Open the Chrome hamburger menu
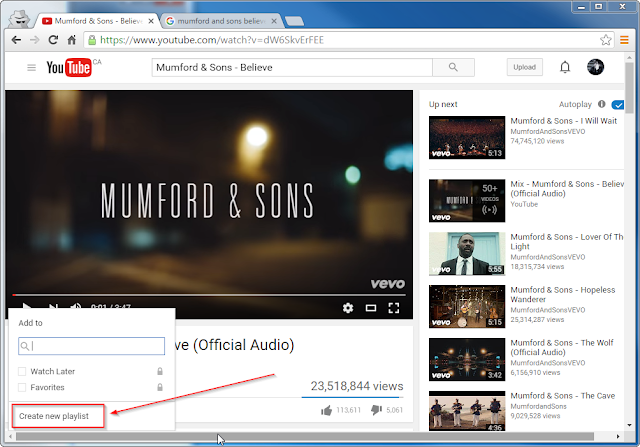Viewport: 640px width, 447px height. (624, 40)
